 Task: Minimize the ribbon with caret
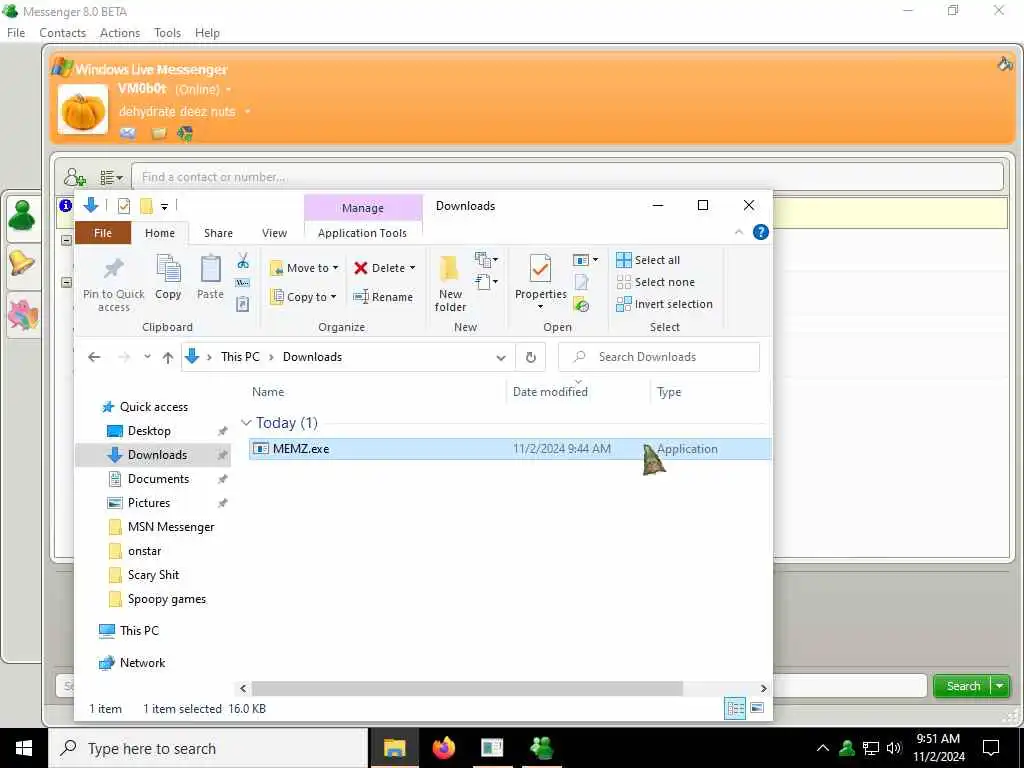739,232
